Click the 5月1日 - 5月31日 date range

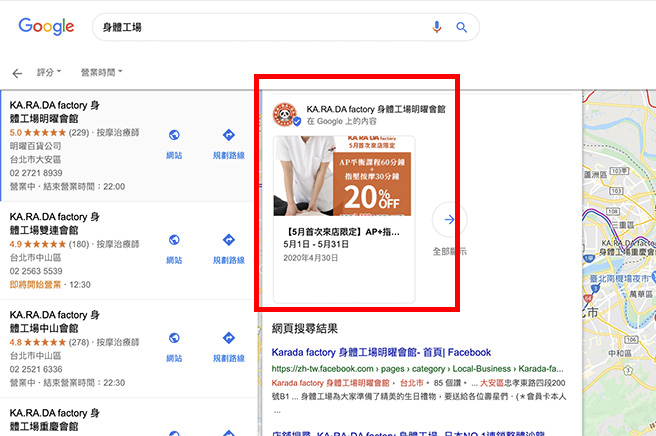316,244
